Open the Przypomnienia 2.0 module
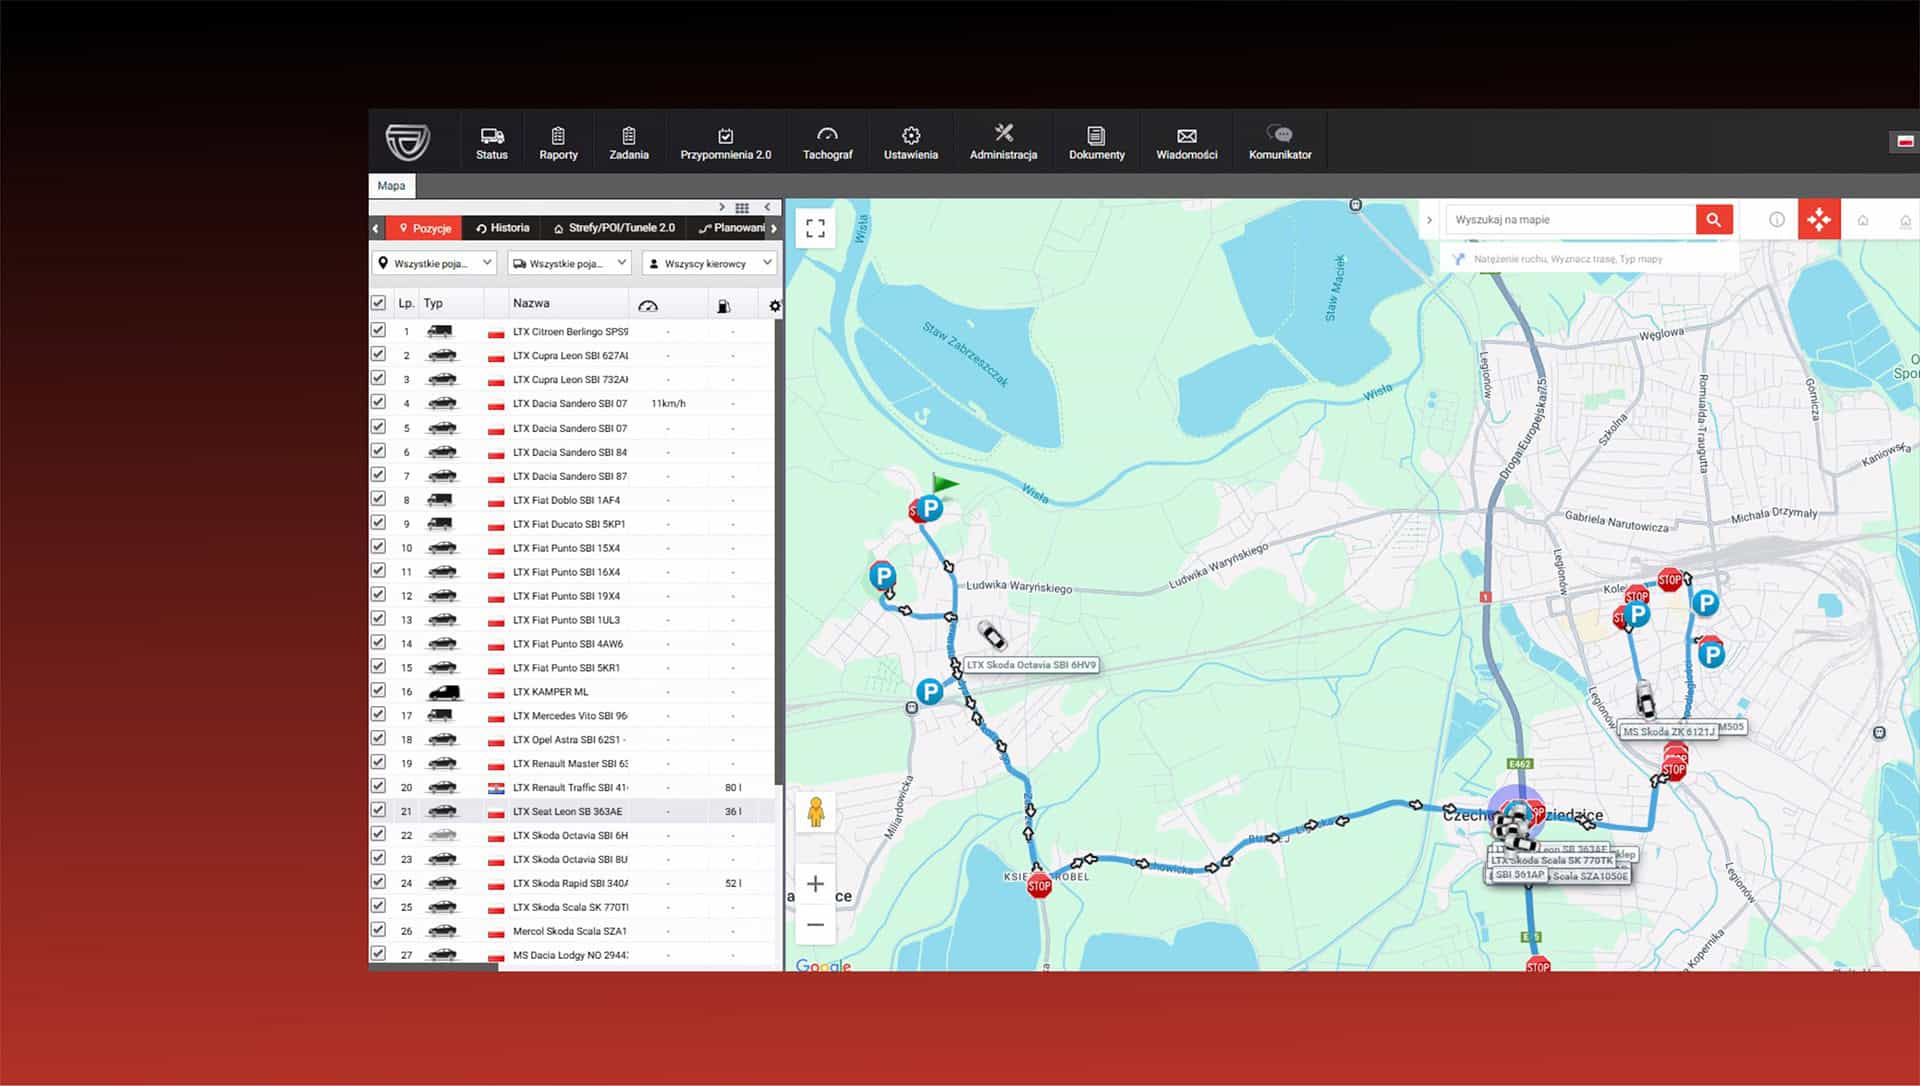Screen dimensions: 1920x1086 (726, 141)
